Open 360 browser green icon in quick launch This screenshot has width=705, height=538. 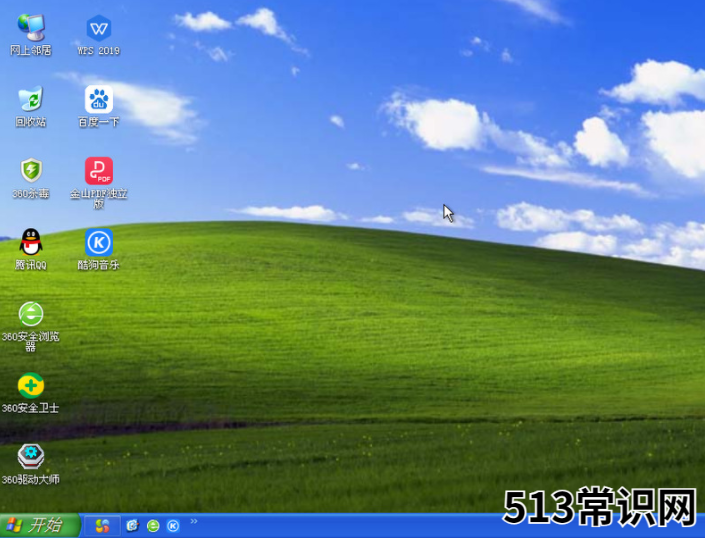[153, 525]
